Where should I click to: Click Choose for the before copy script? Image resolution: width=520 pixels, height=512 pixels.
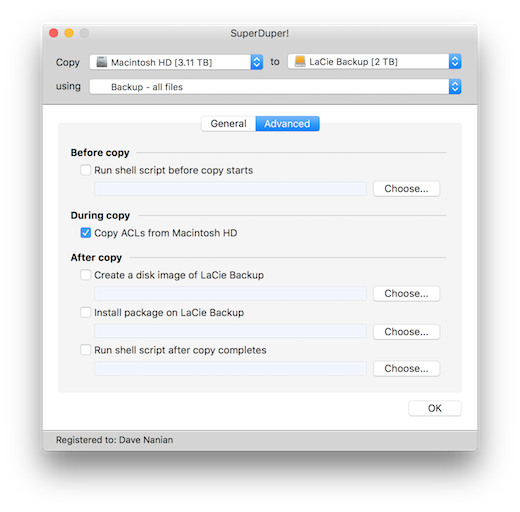coord(406,189)
